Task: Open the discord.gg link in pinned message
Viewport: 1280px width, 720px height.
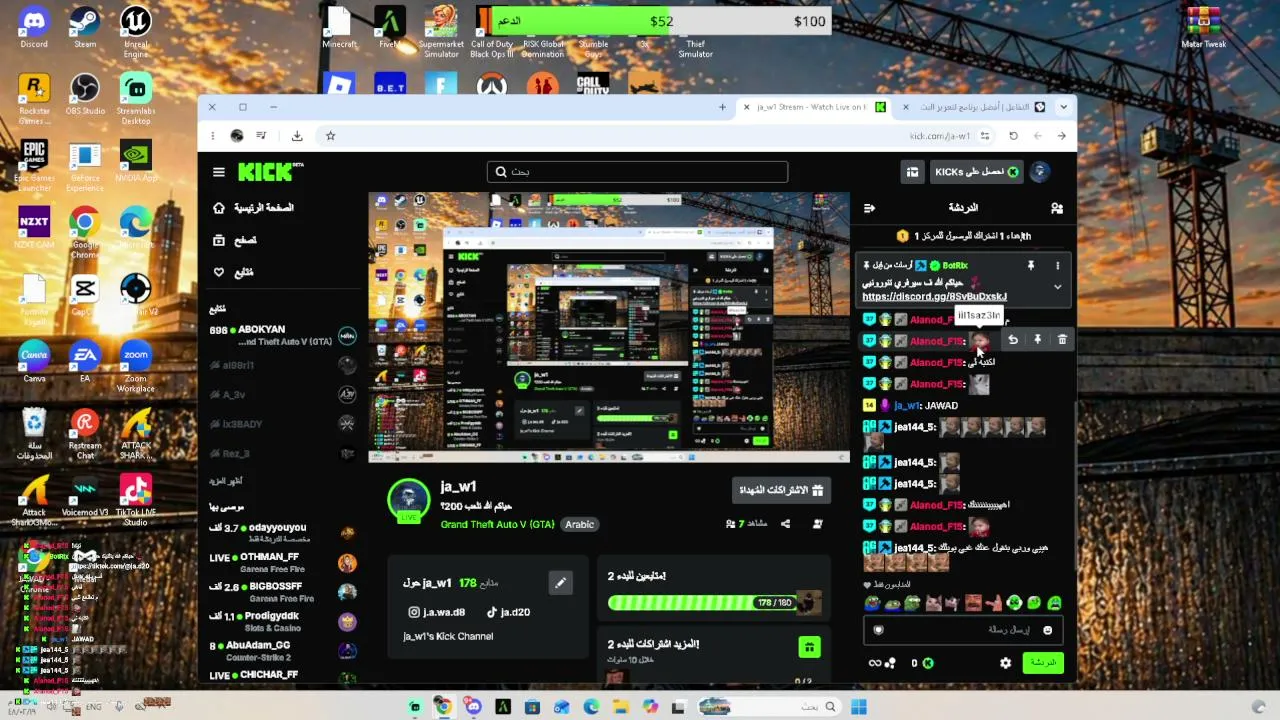Action: click(x=934, y=297)
